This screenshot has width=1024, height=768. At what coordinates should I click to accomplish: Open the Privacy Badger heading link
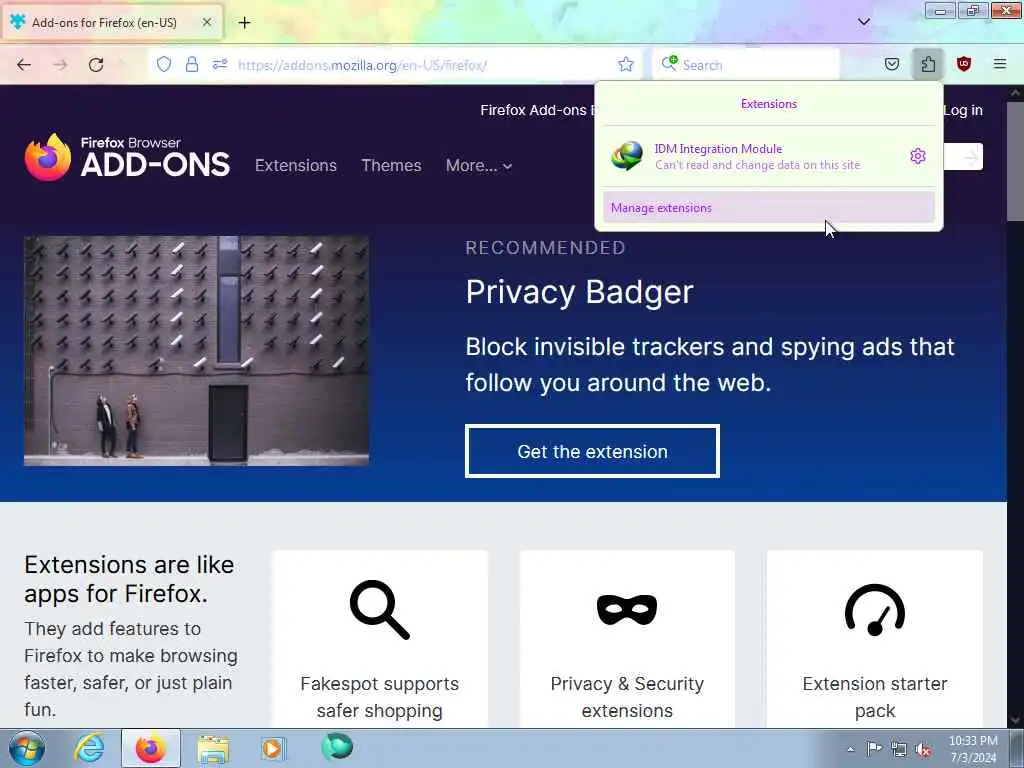(579, 292)
